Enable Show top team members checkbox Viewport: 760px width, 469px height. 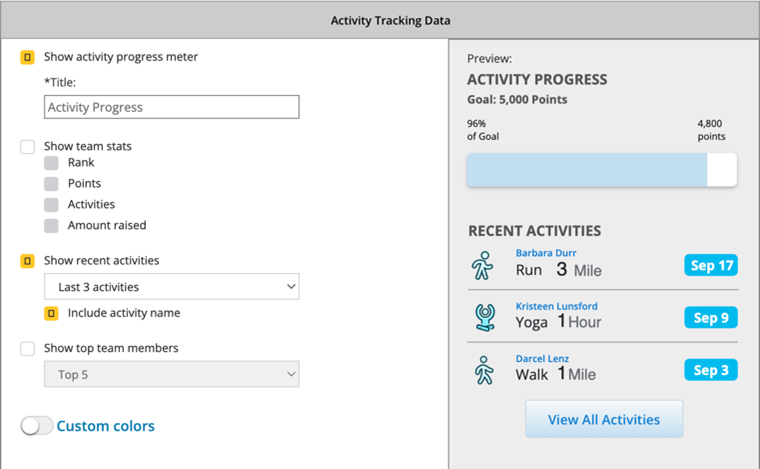tap(28, 348)
